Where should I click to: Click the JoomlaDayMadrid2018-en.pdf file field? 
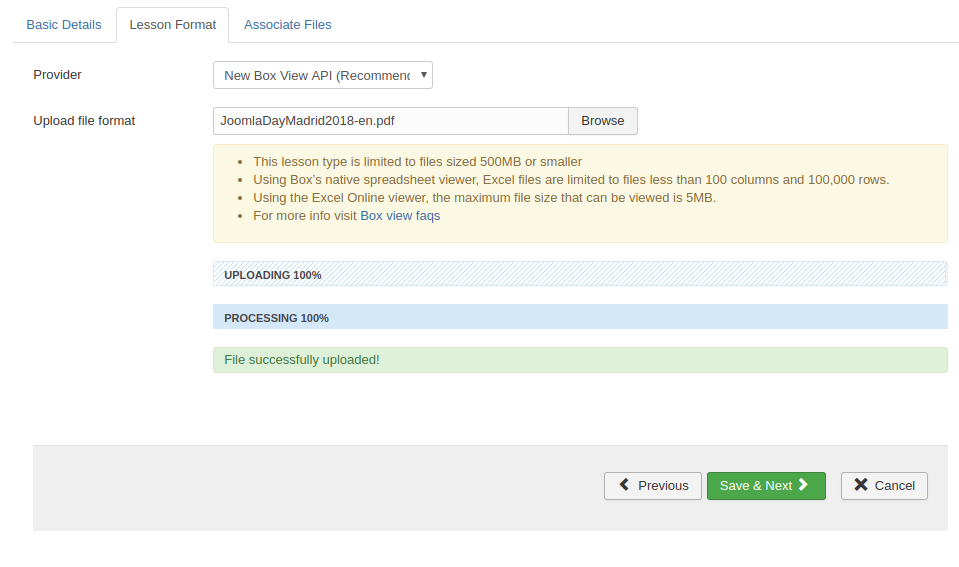[390, 121]
